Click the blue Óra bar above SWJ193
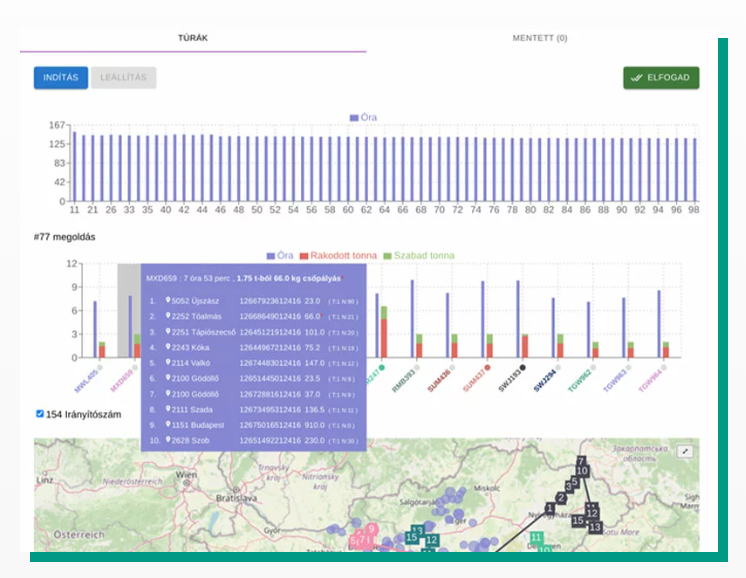Viewport: 746px width, 578px height. click(518, 319)
